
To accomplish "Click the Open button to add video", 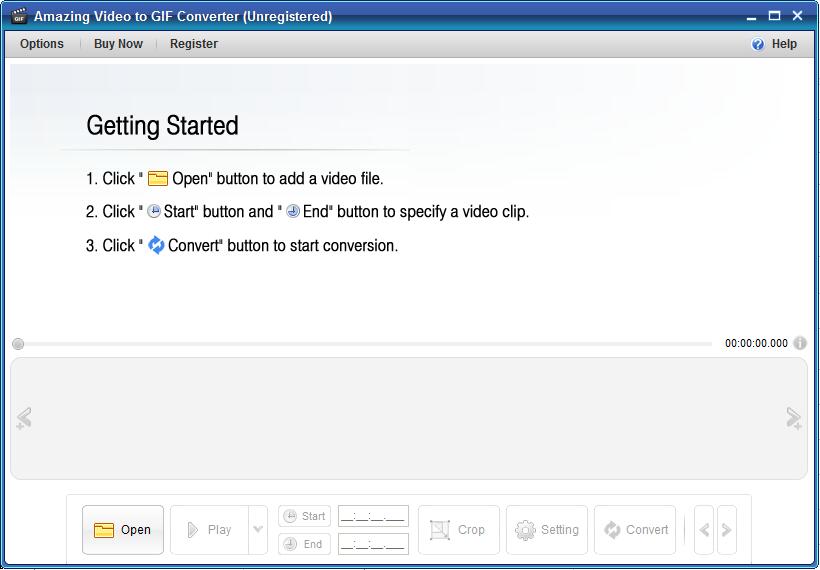I will [122, 530].
